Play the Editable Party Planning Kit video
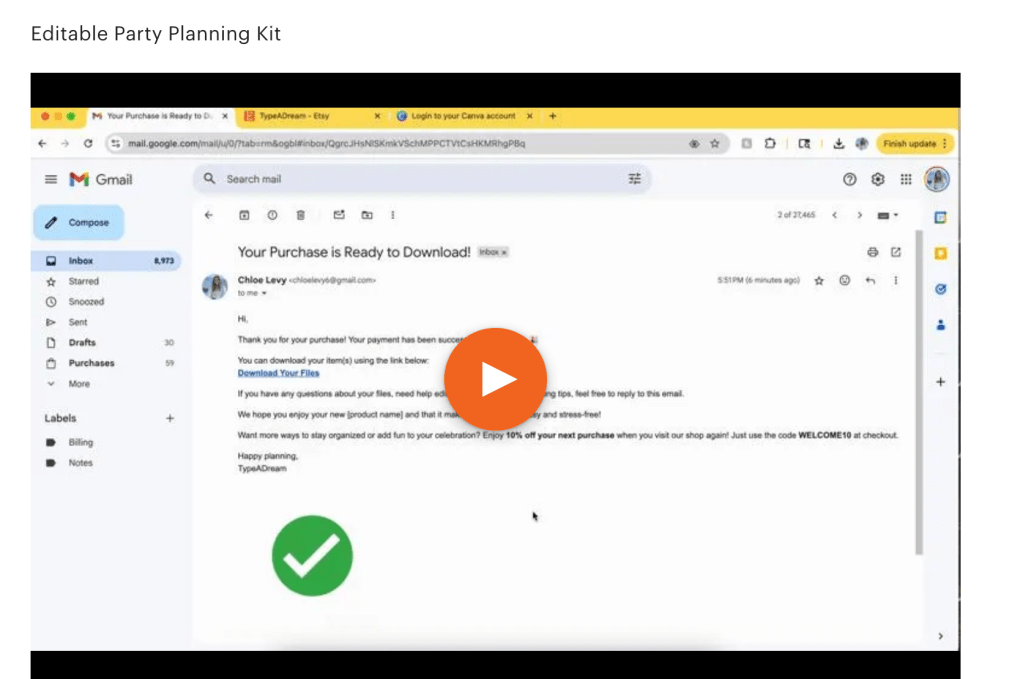The image size is (1023, 679). pos(495,379)
